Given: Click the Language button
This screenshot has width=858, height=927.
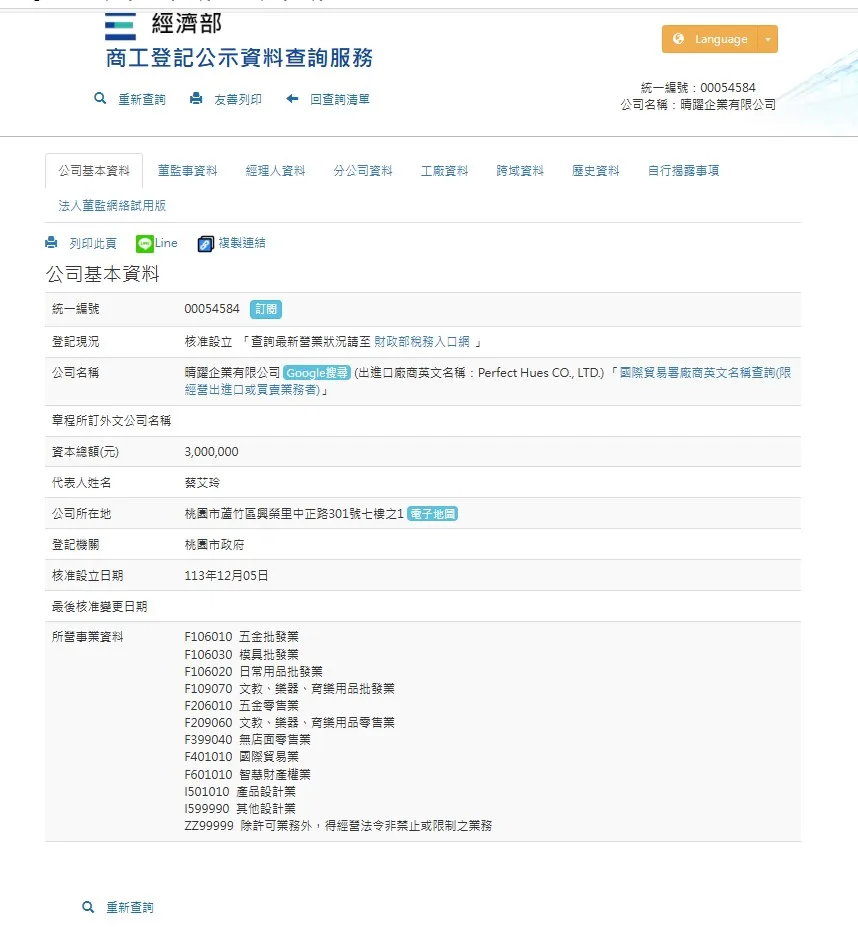Looking at the screenshot, I should coord(710,39).
